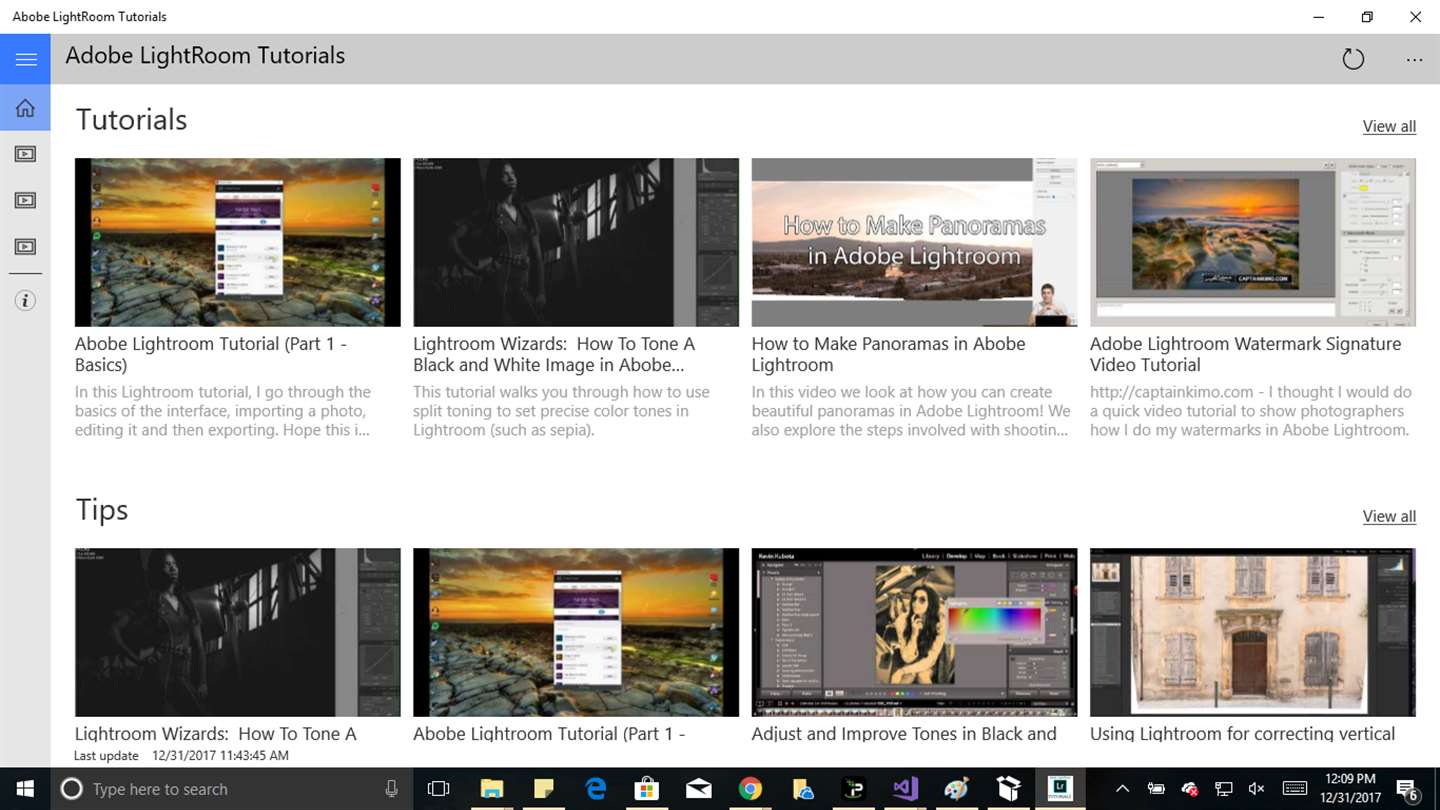Select the Lightroom Tutorials taskbar icon
1440x810 pixels.
click(x=1060, y=789)
